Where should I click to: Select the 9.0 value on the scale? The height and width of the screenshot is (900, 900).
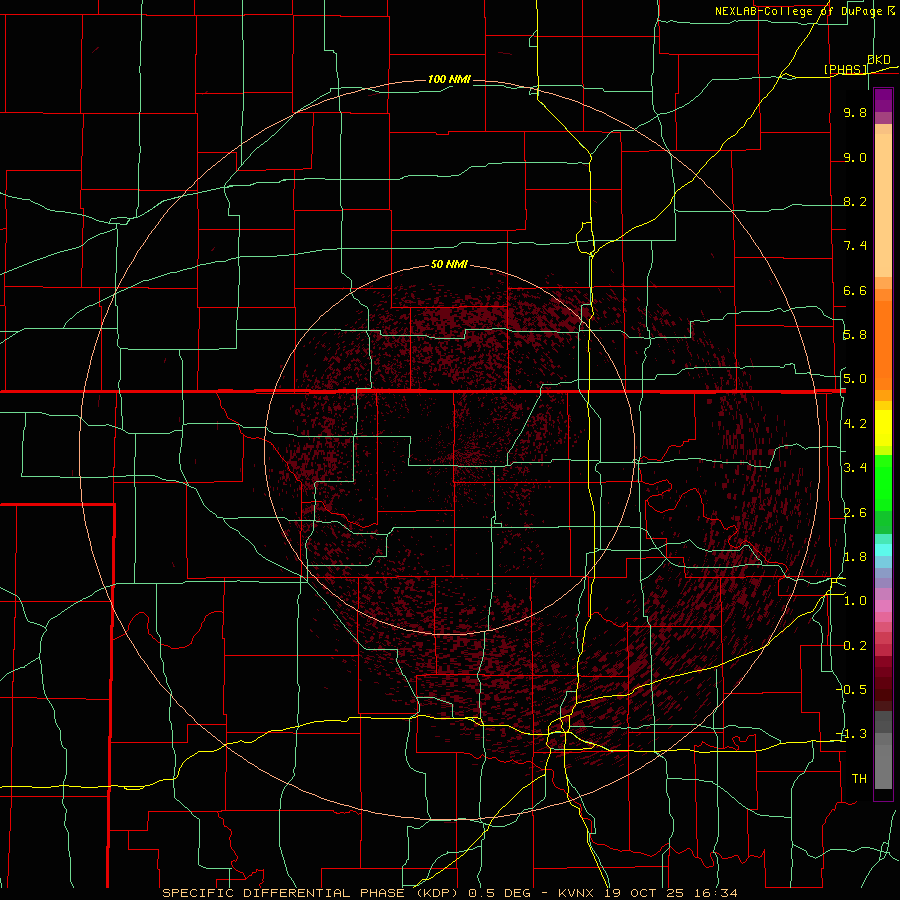855,157
